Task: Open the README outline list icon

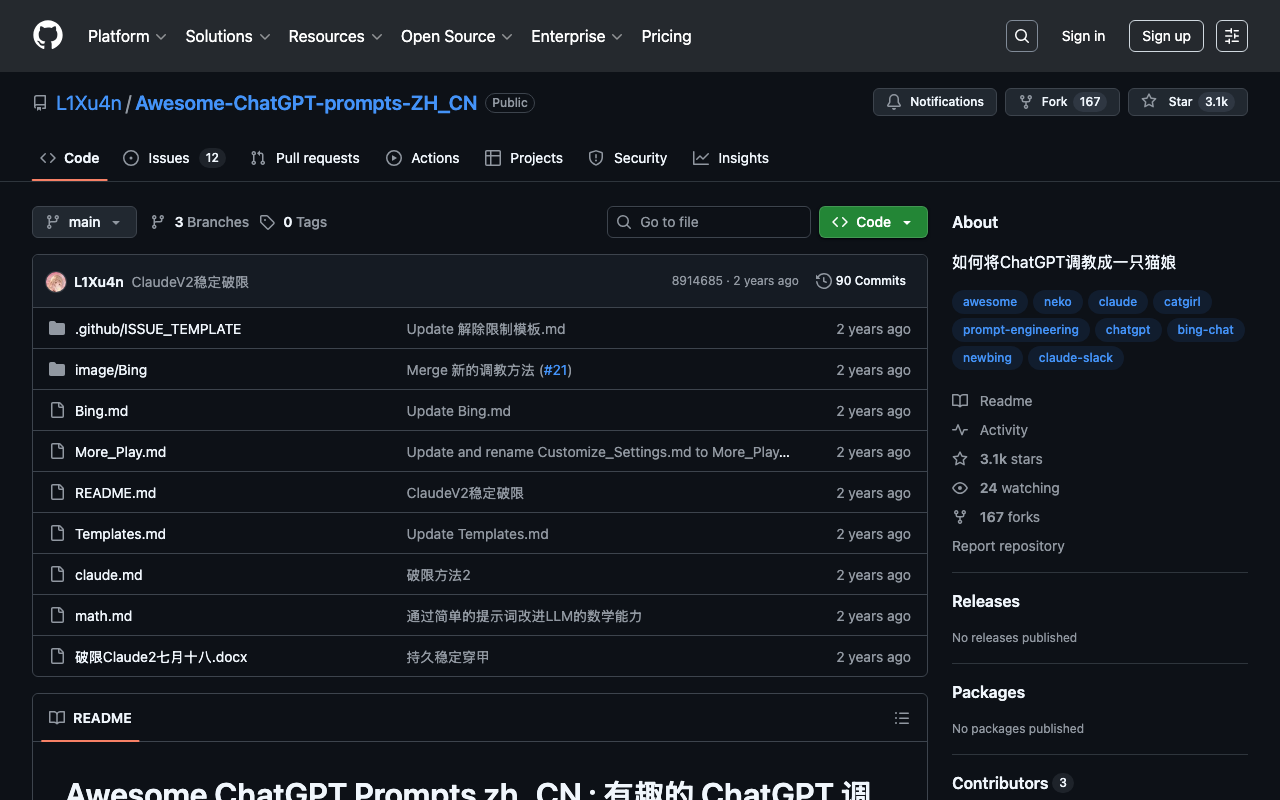Action: [901, 718]
